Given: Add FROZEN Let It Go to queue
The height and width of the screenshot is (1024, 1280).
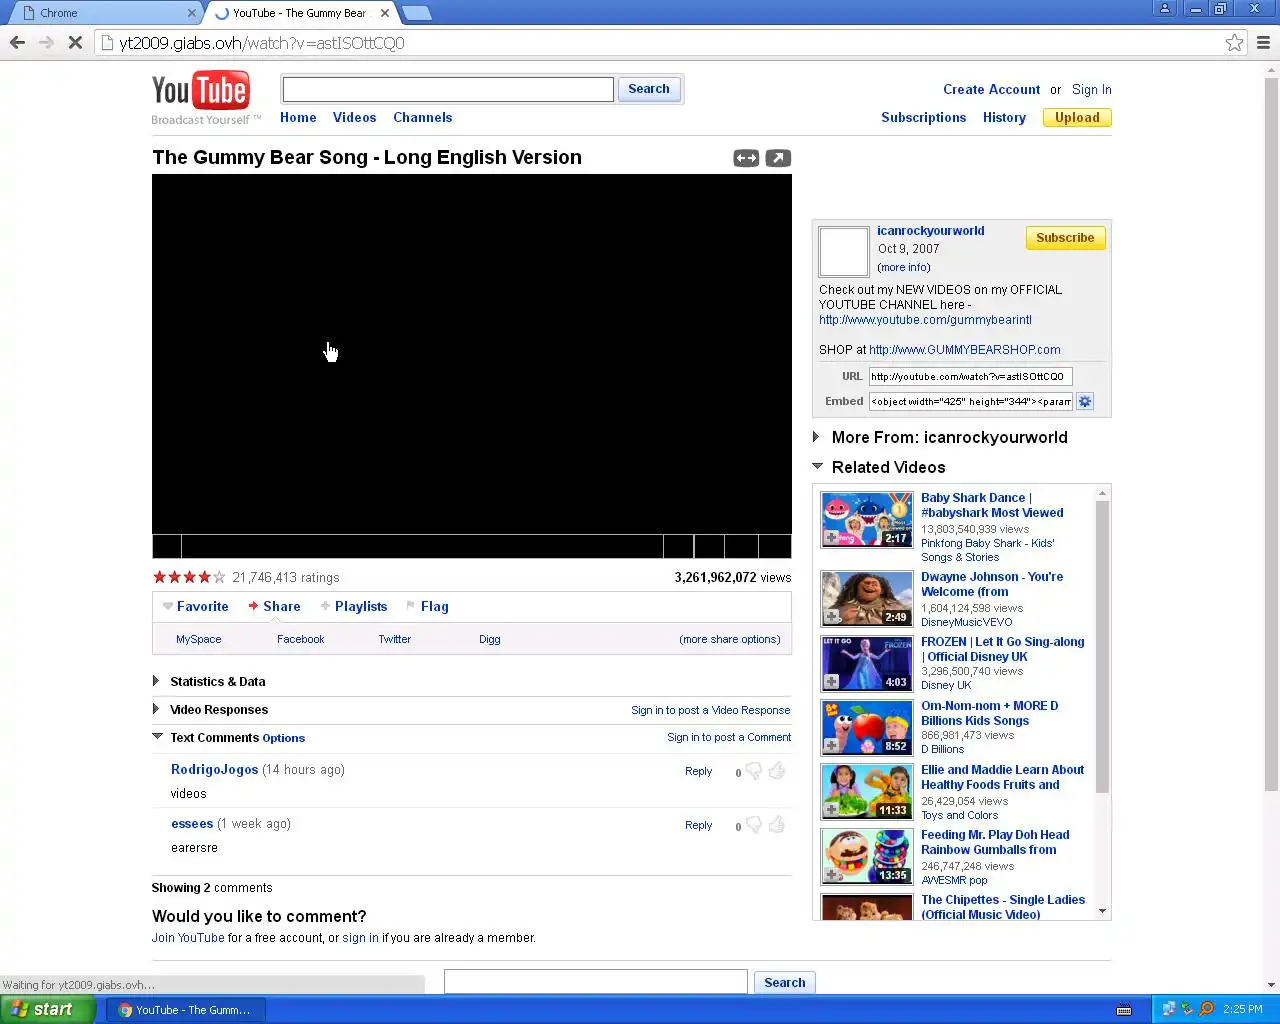Looking at the screenshot, I should [832, 682].
